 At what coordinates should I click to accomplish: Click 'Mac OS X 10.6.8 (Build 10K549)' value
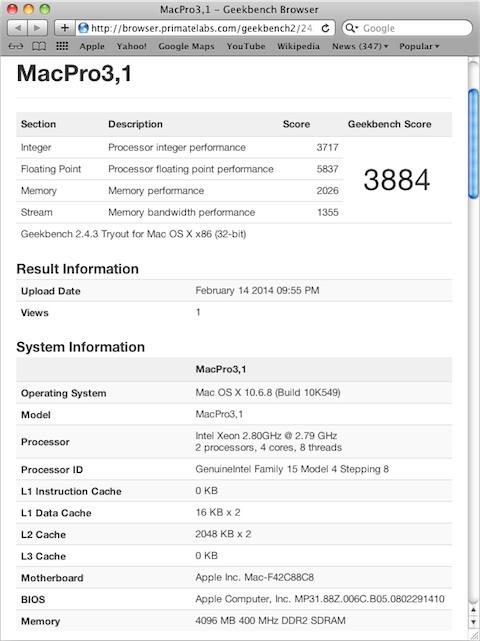click(268, 393)
